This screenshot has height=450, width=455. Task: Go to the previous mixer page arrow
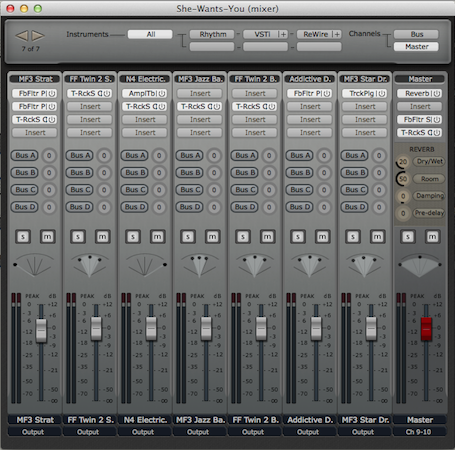pos(22,35)
